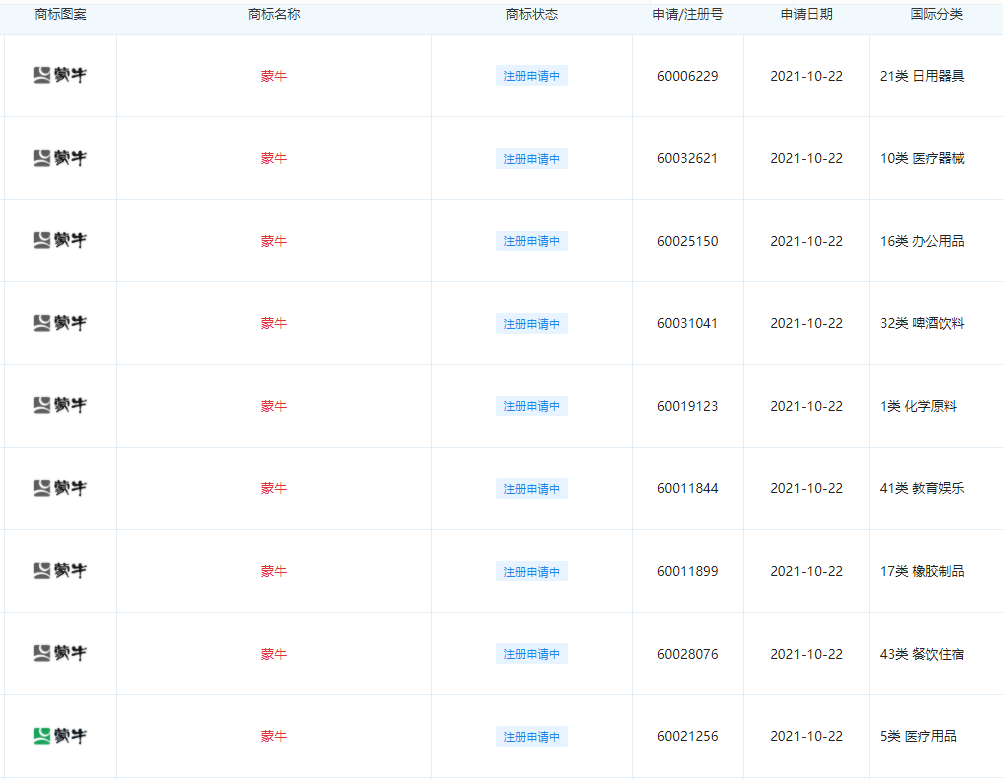
Task: Select date 2021-10-22 in row 60025150
Action: [807, 241]
